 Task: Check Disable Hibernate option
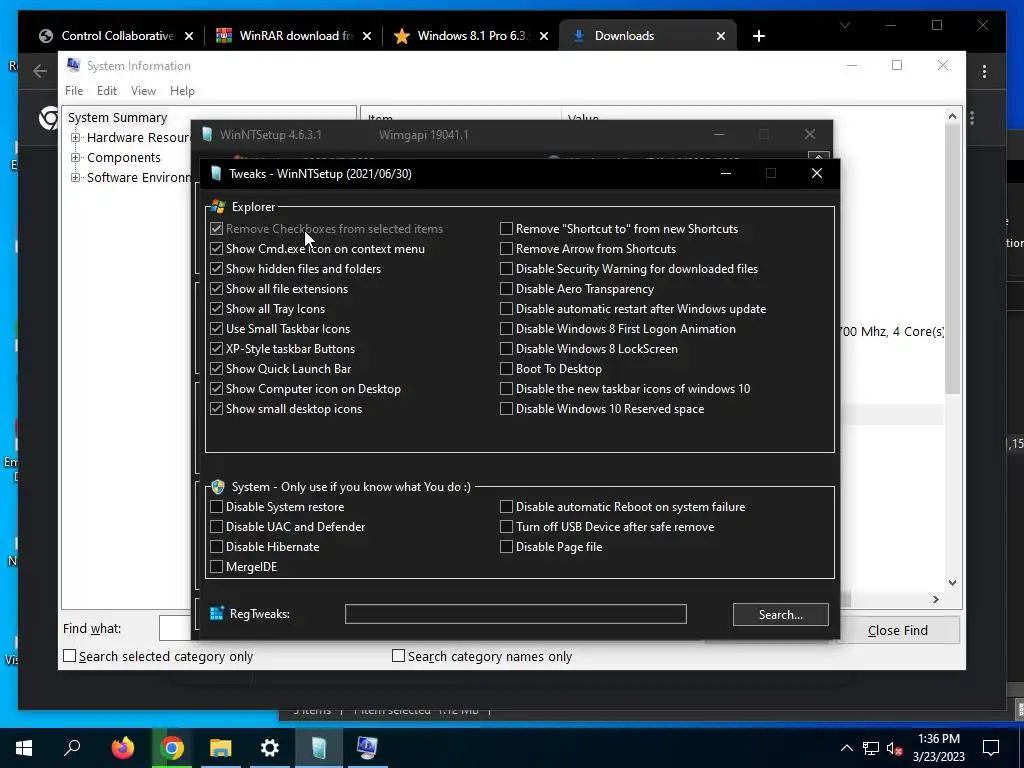(216, 547)
